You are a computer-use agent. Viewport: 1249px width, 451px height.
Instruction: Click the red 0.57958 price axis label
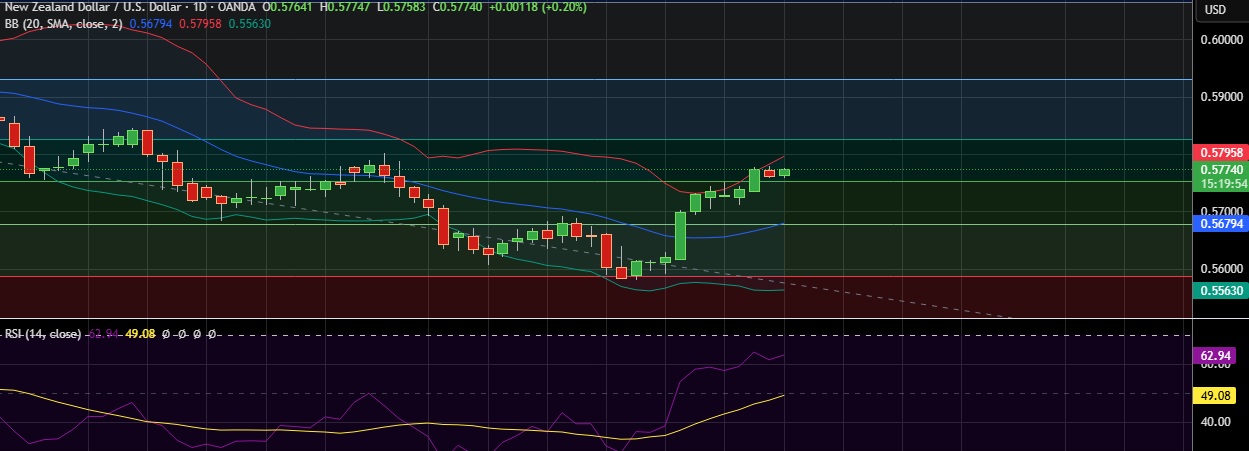(1220, 153)
